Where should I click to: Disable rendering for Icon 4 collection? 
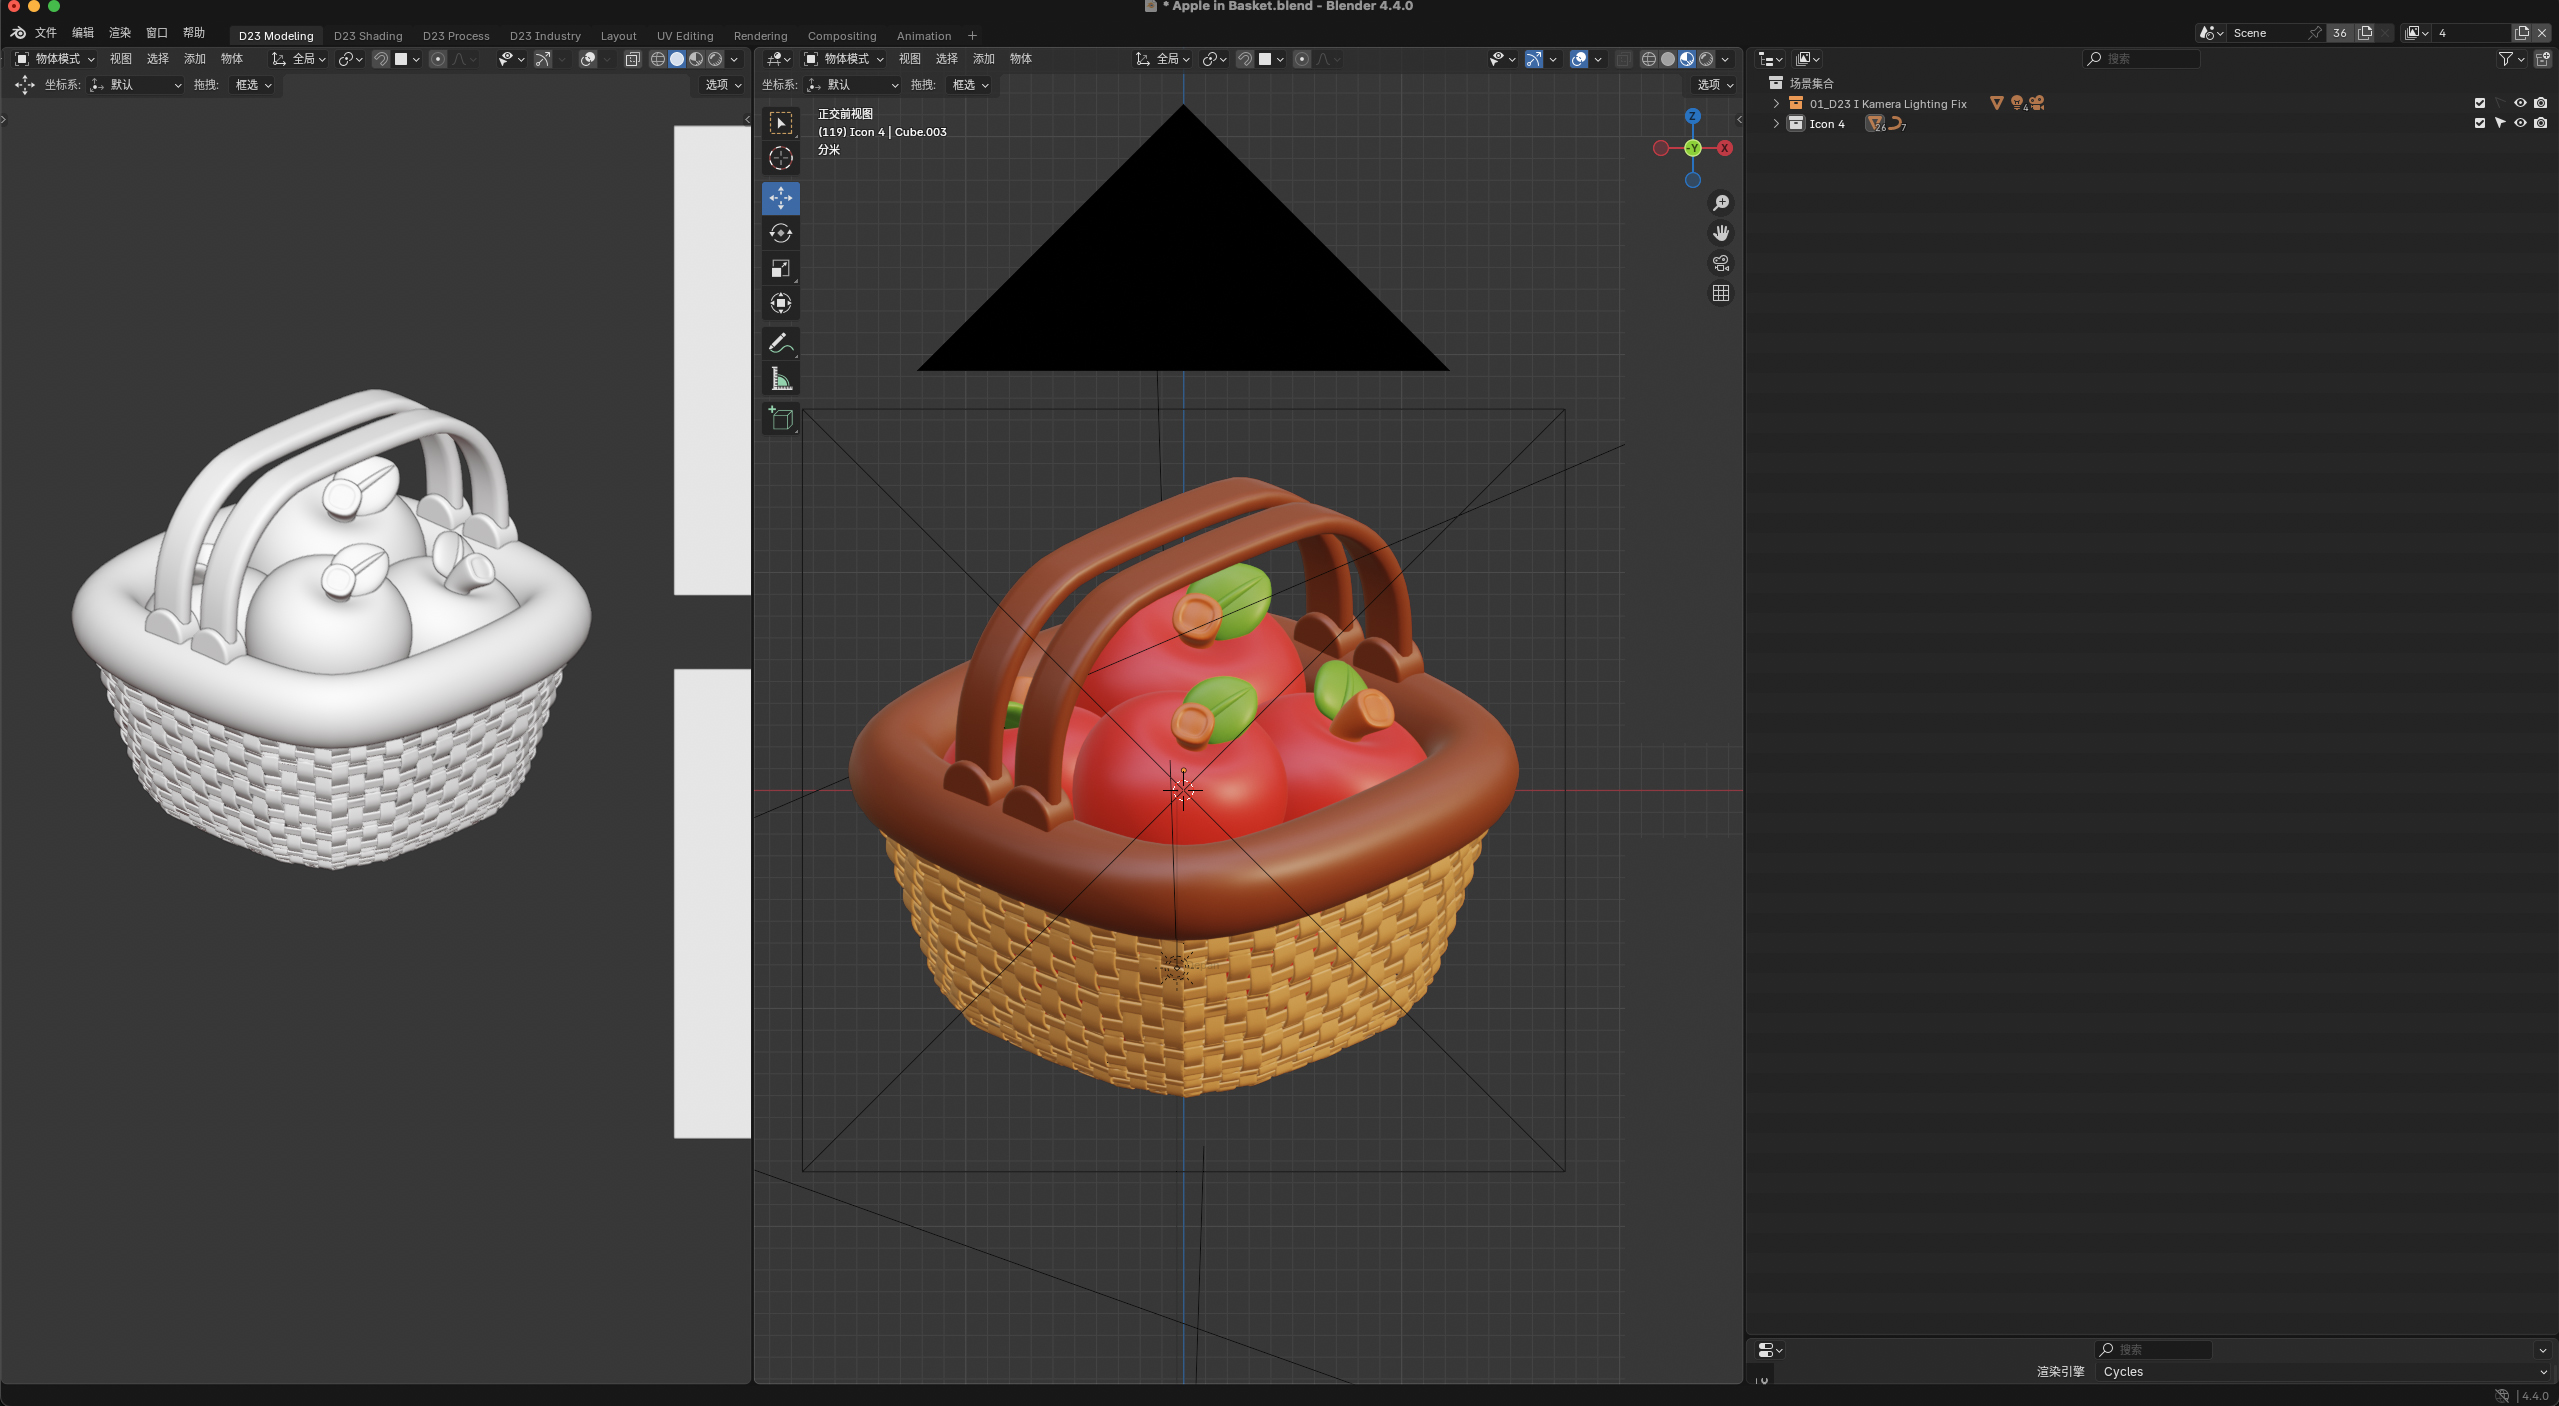click(2540, 123)
